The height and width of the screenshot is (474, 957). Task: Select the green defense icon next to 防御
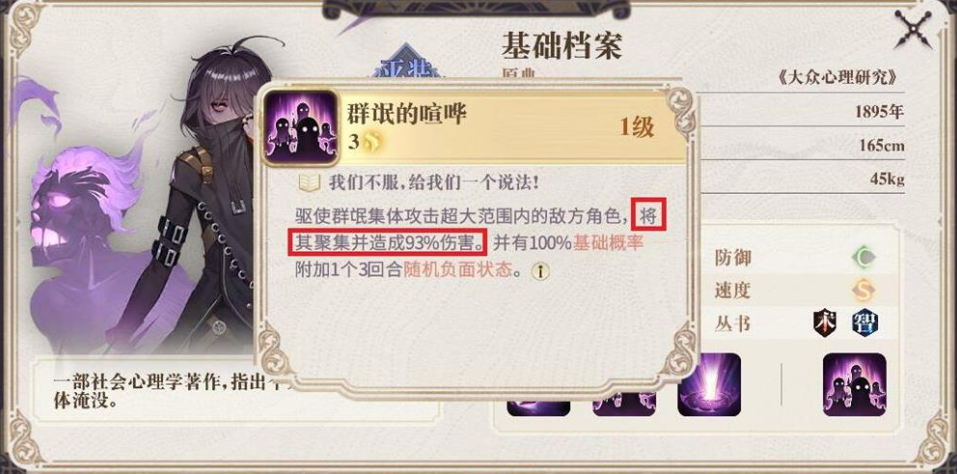coord(863,257)
